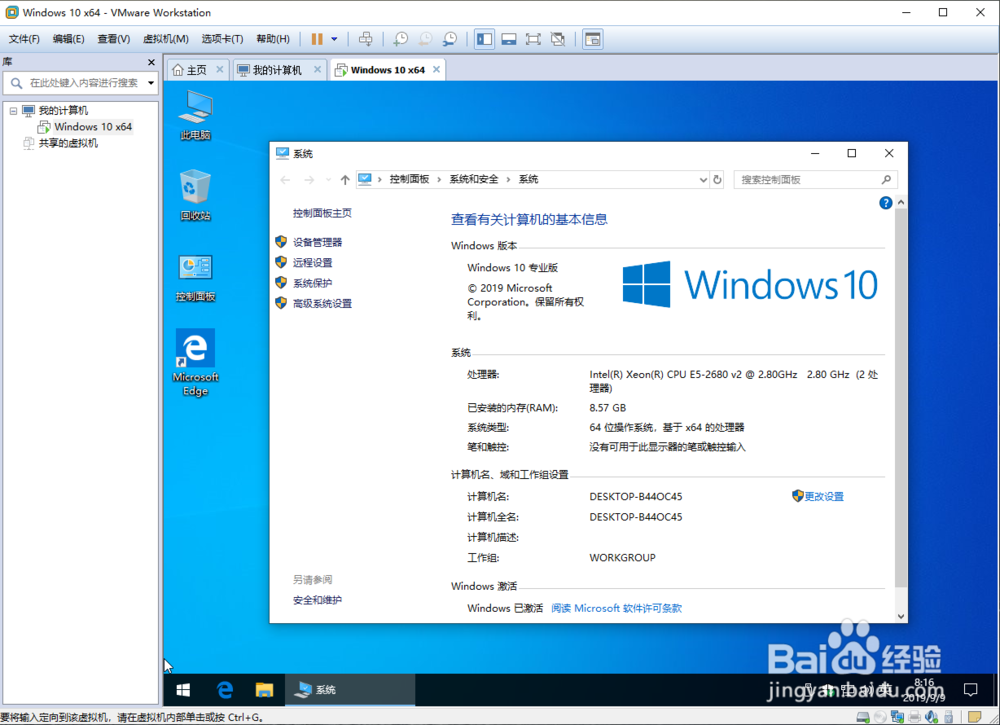
Task: Open 远程设置 from the left pane
Action: (312, 263)
